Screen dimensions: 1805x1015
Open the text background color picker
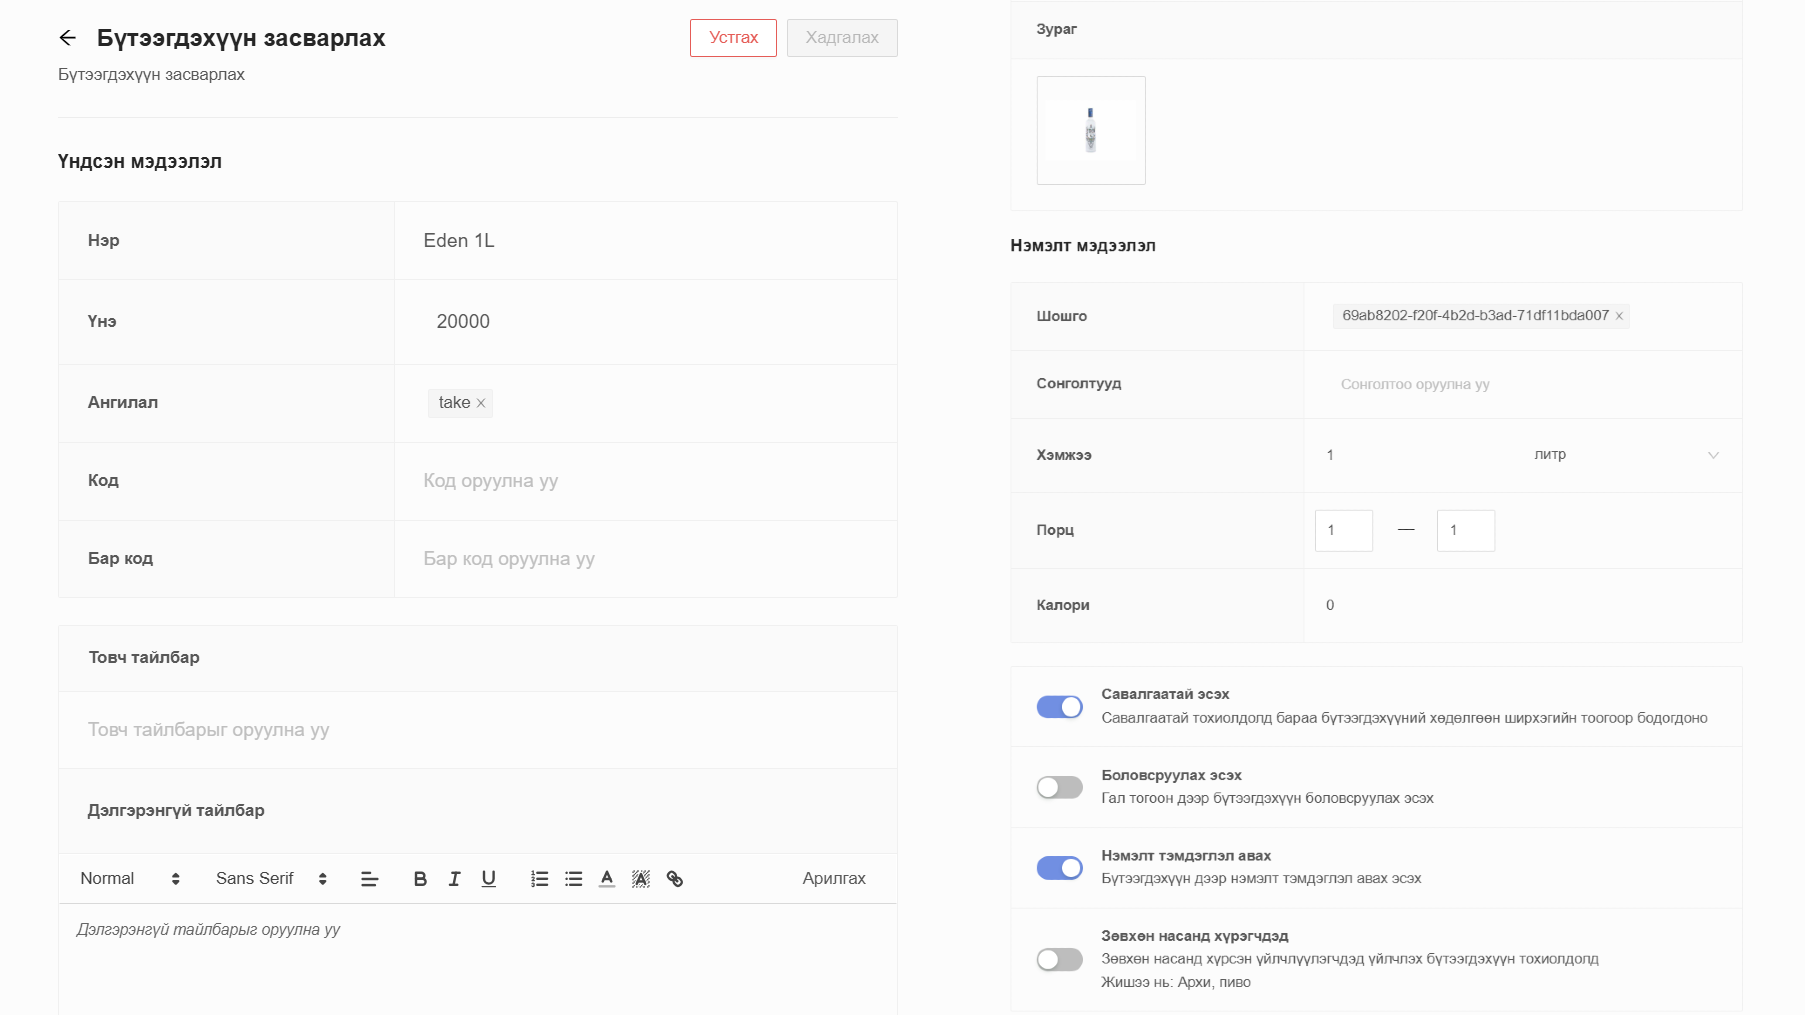tap(641, 879)
